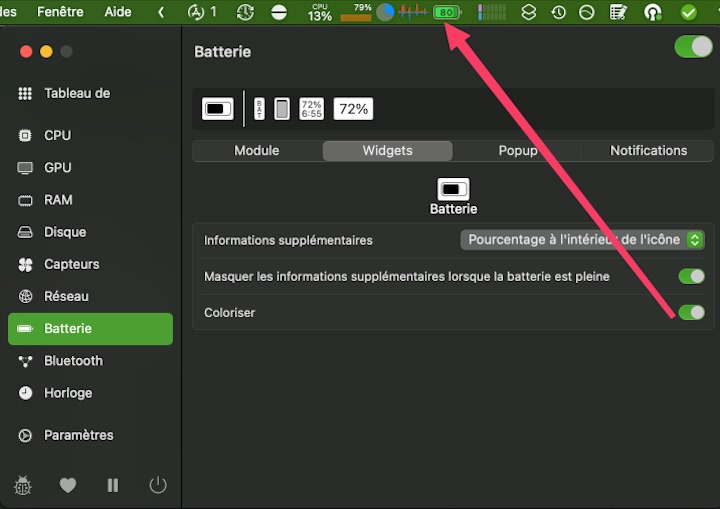Image resolution: width=720 pixels, height=509 pixels.
Task: Disable the Batterie module main switch
Action: (693, 47)
